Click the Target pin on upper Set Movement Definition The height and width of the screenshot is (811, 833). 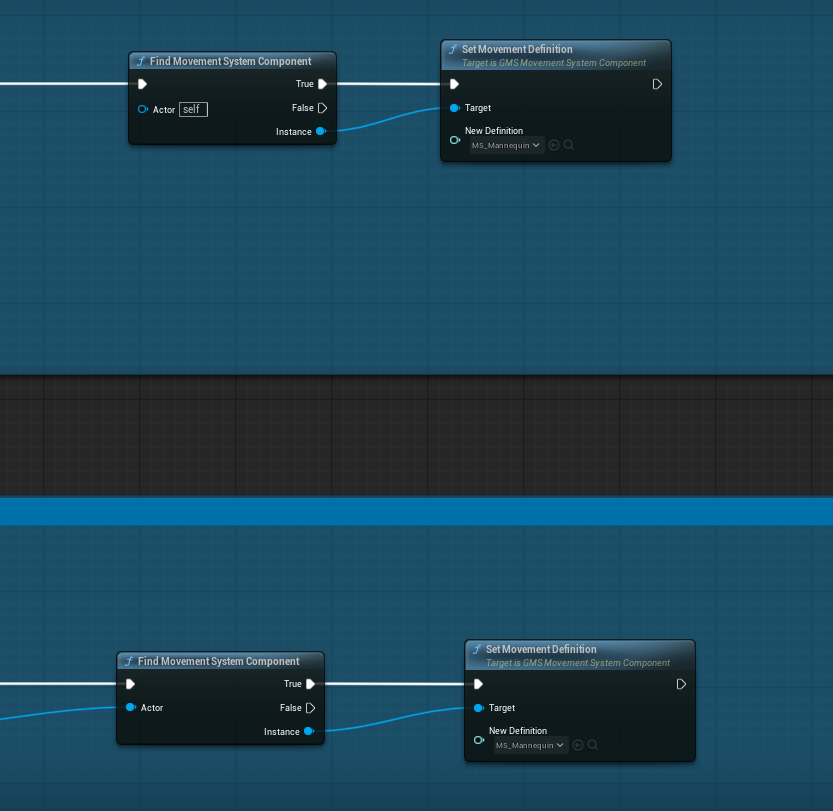(x=455, y=108)
